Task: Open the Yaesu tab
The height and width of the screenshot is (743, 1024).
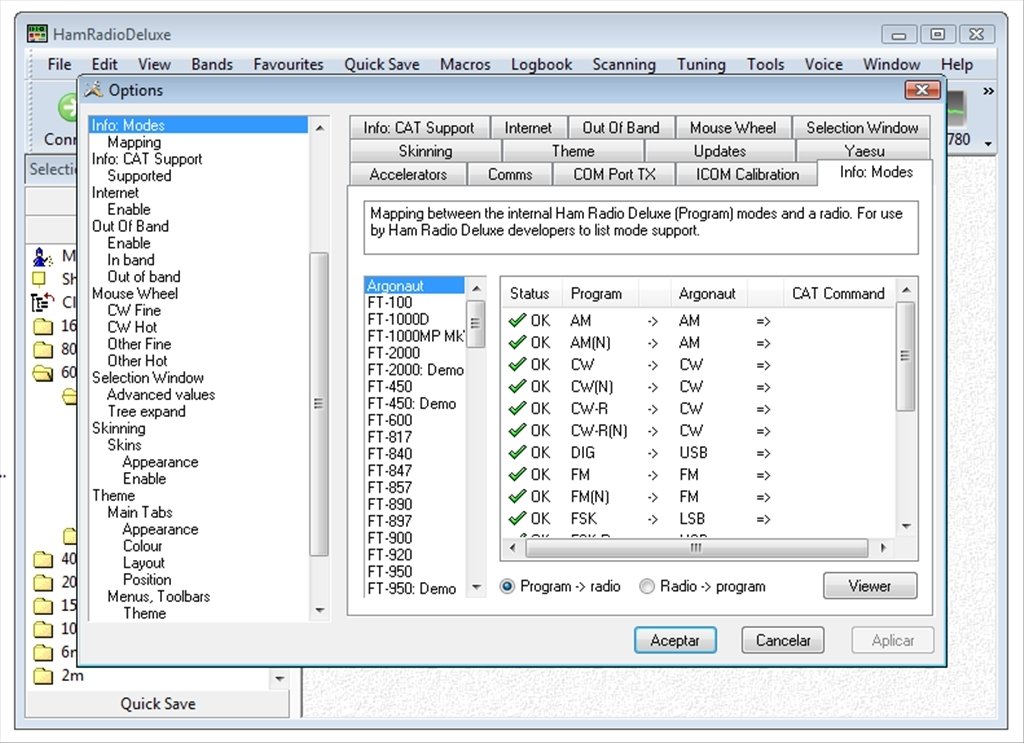Action: [864, 151]
